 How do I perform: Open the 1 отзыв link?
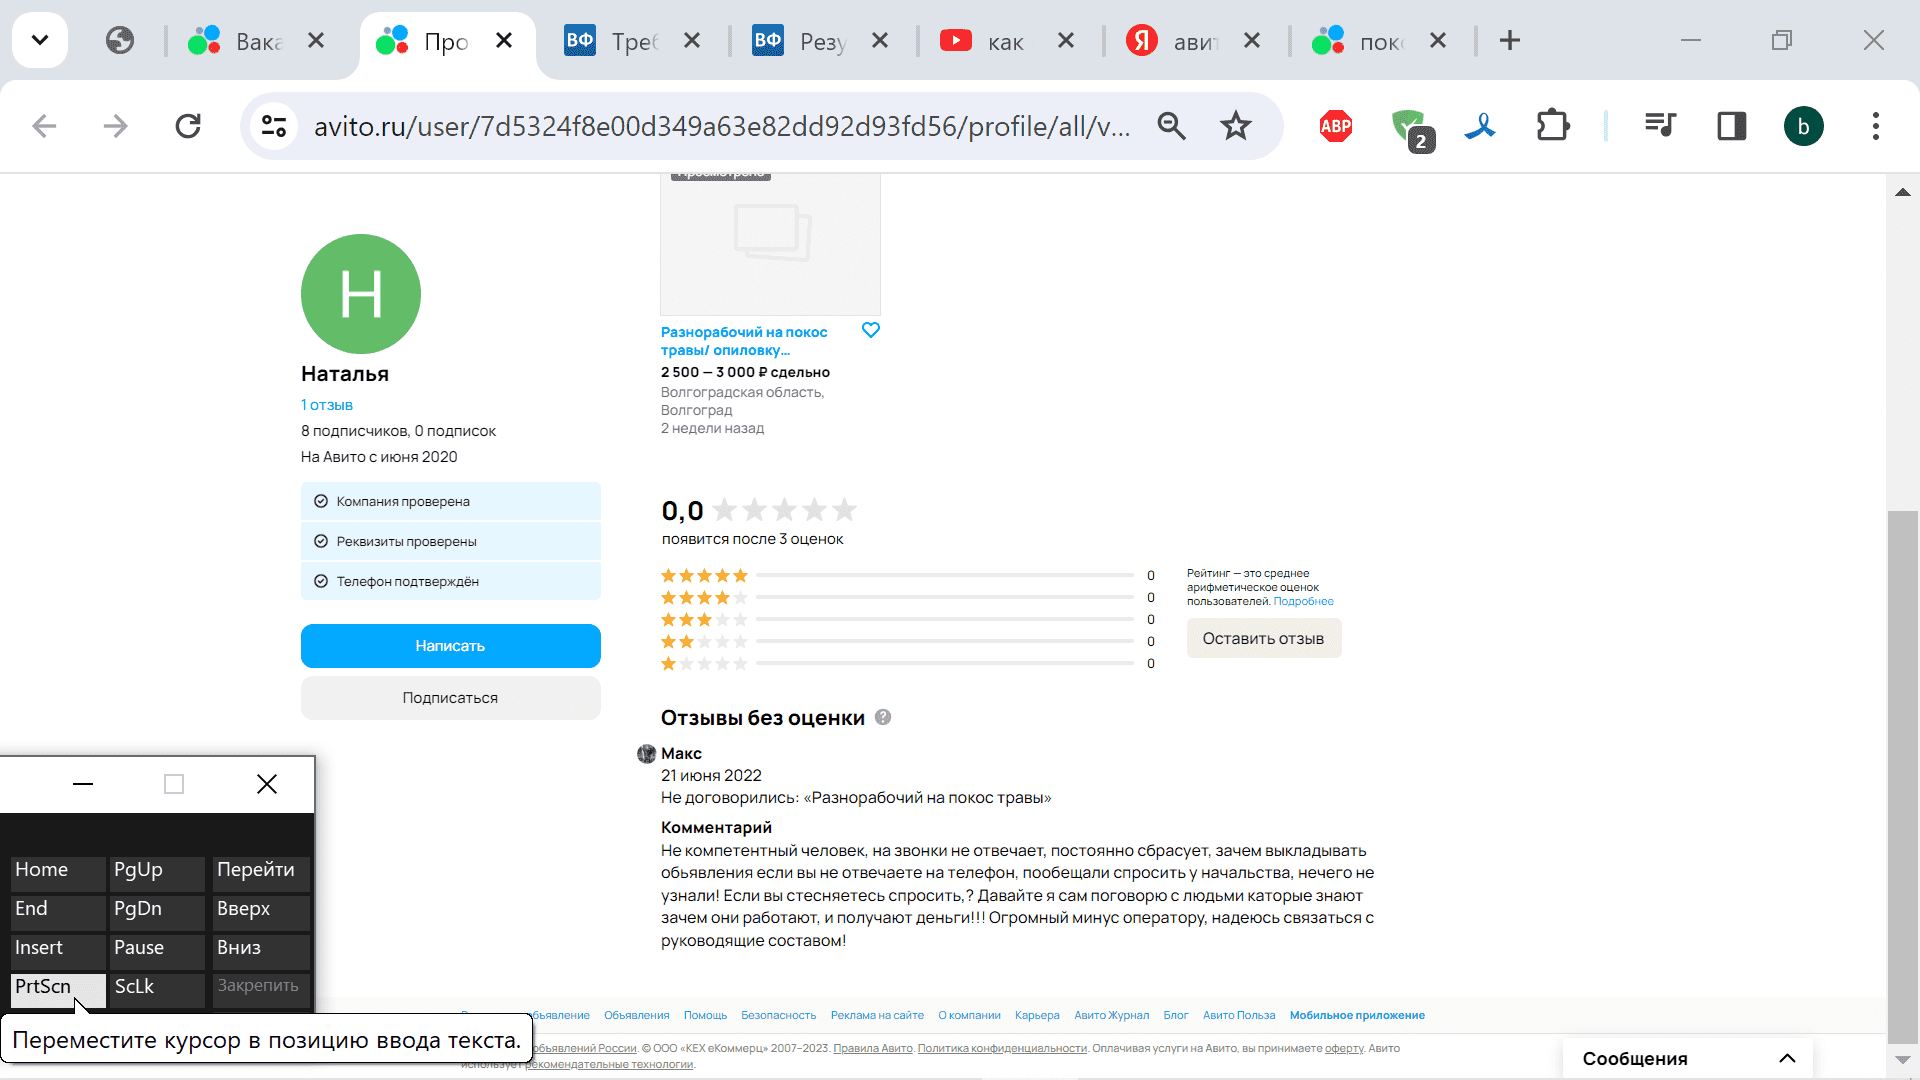click(327, 405)
